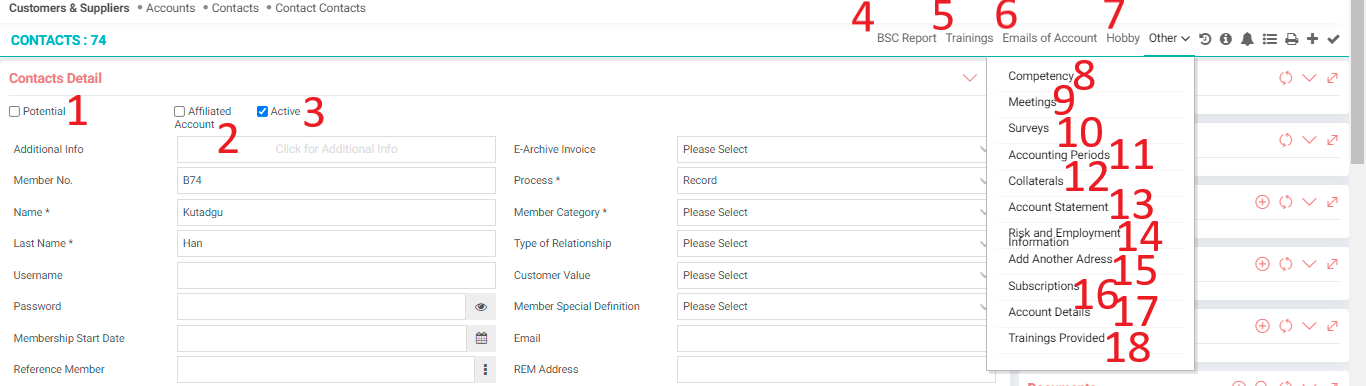Open notifications bell icon
The image size is (1366, 386).
pyautogui.click(x=1247, y=39)
